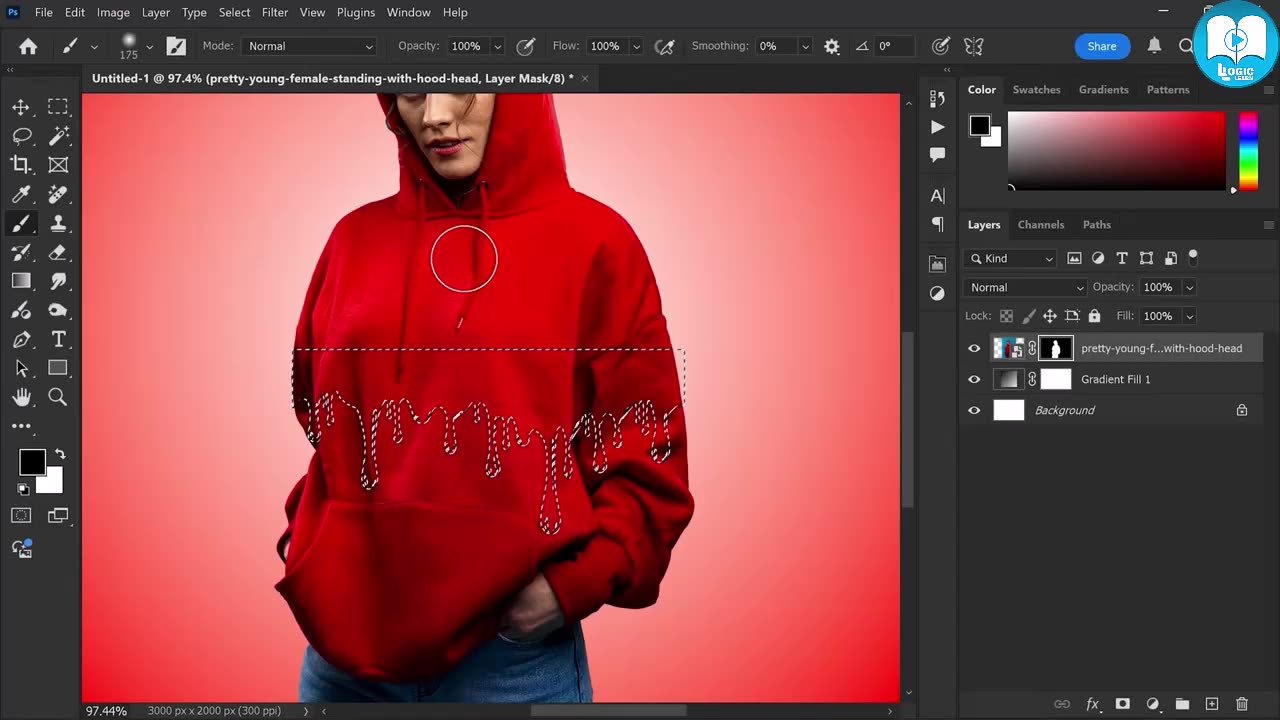Open the Image menu
This screenshot has height=720, width=1280.
tap(113, 12)
